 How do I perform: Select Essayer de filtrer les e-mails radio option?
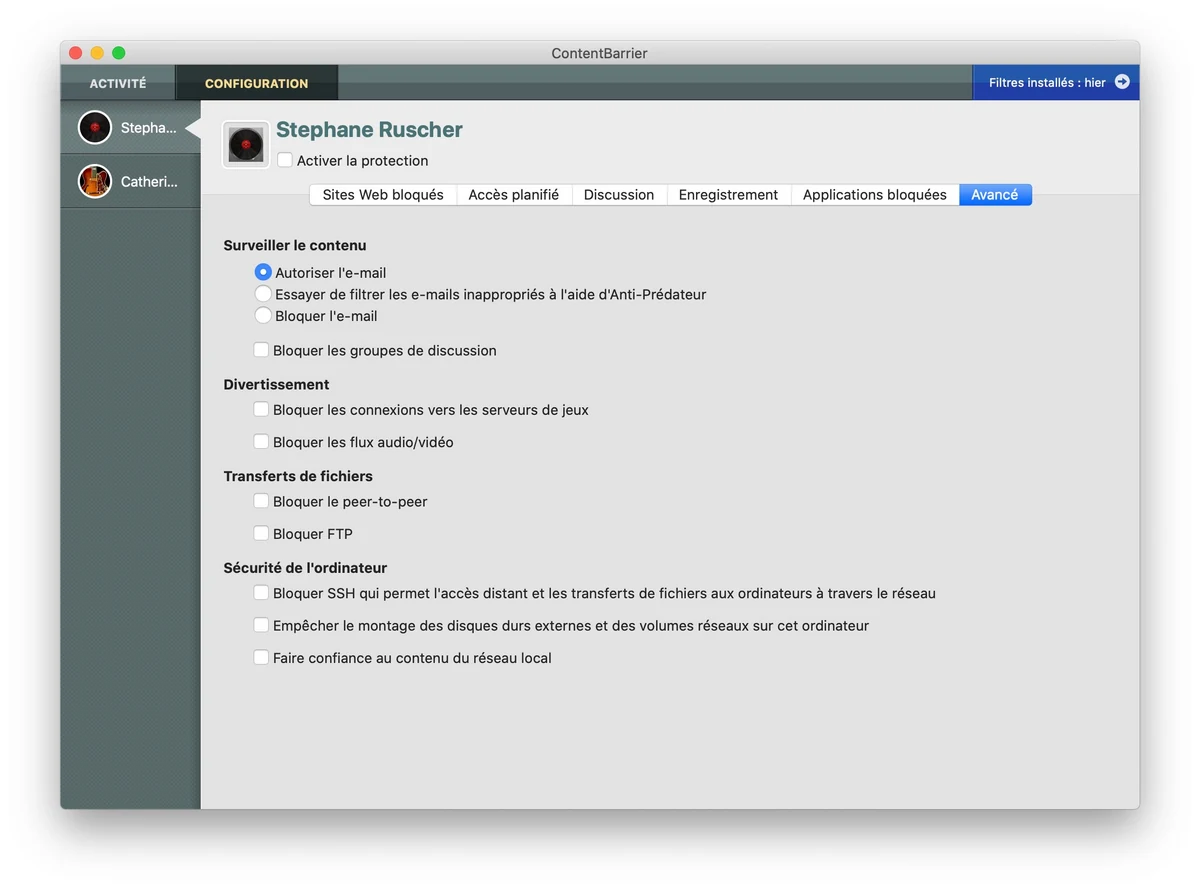coord(263,294)
